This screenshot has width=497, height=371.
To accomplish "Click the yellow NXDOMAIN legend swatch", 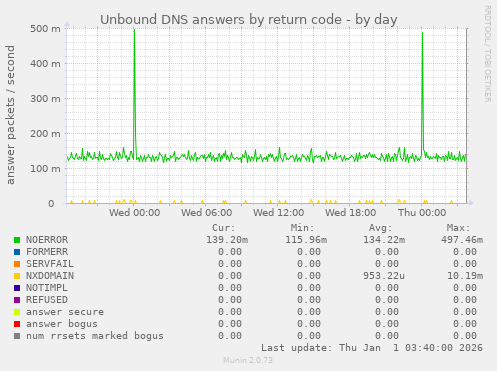I will tap(17, 276).
